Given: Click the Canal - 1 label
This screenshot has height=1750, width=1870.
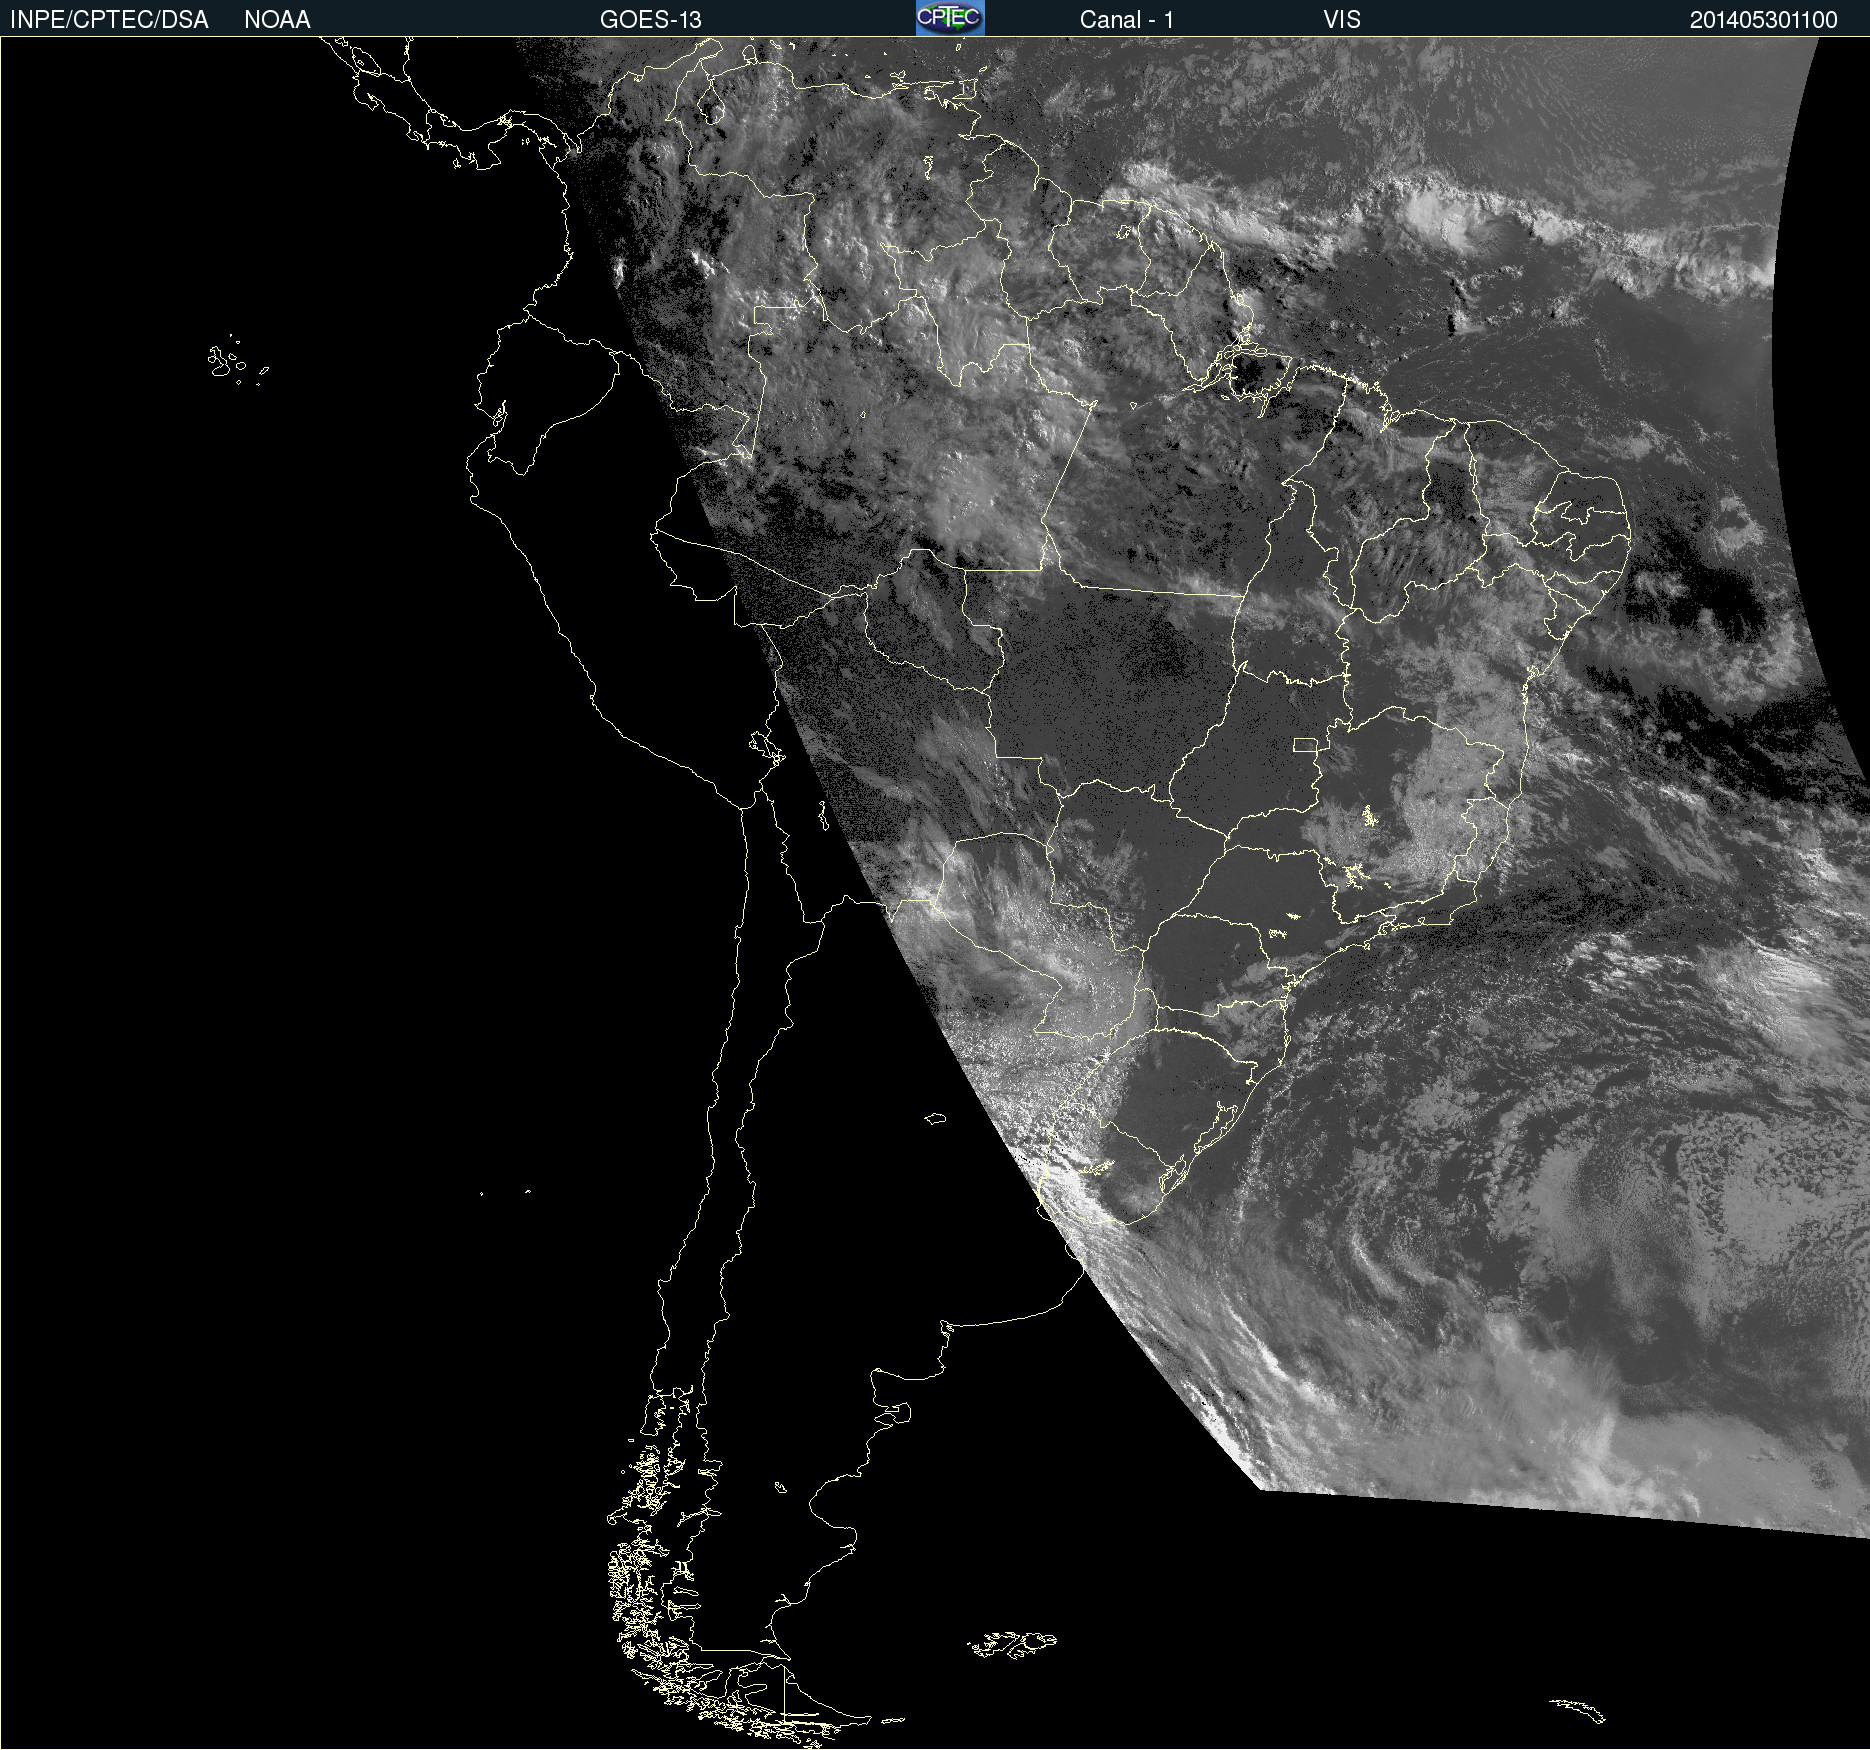Looking at the screenshot, I should tap(1127, 20).
